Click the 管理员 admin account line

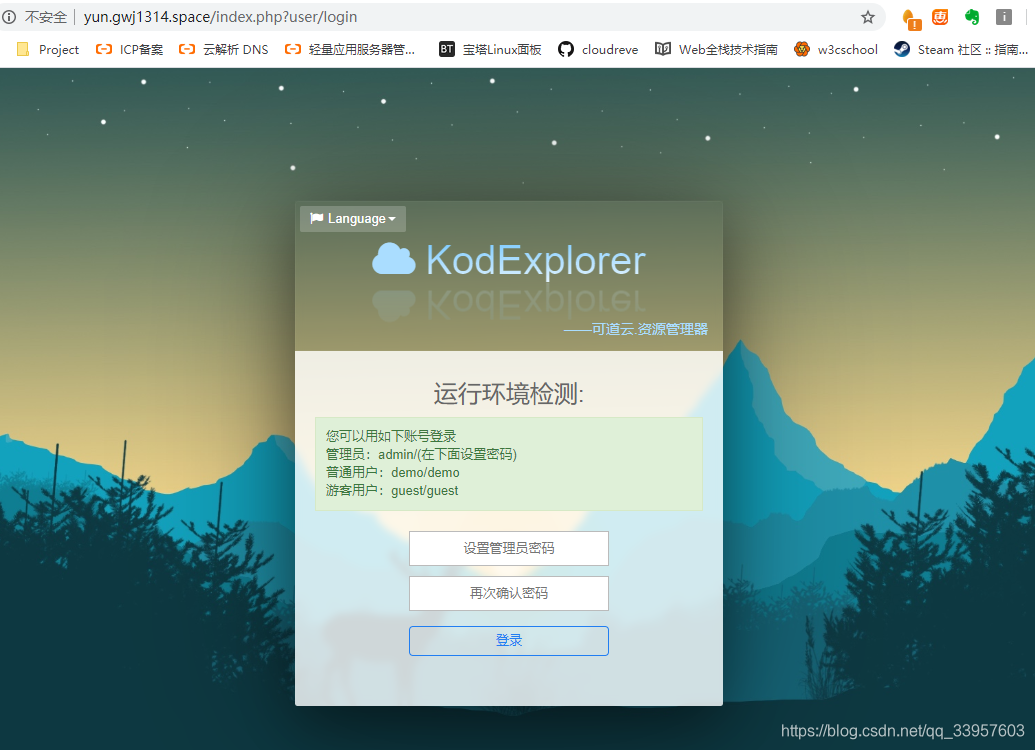421,454
